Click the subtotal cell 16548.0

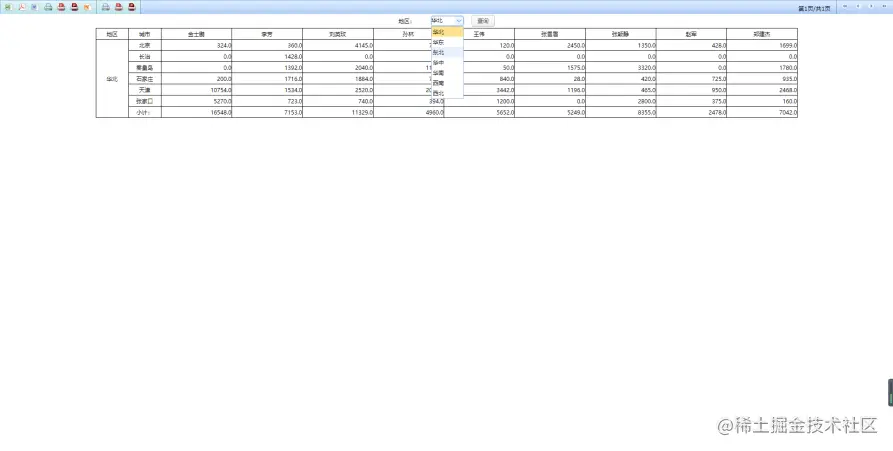point(196,112)
